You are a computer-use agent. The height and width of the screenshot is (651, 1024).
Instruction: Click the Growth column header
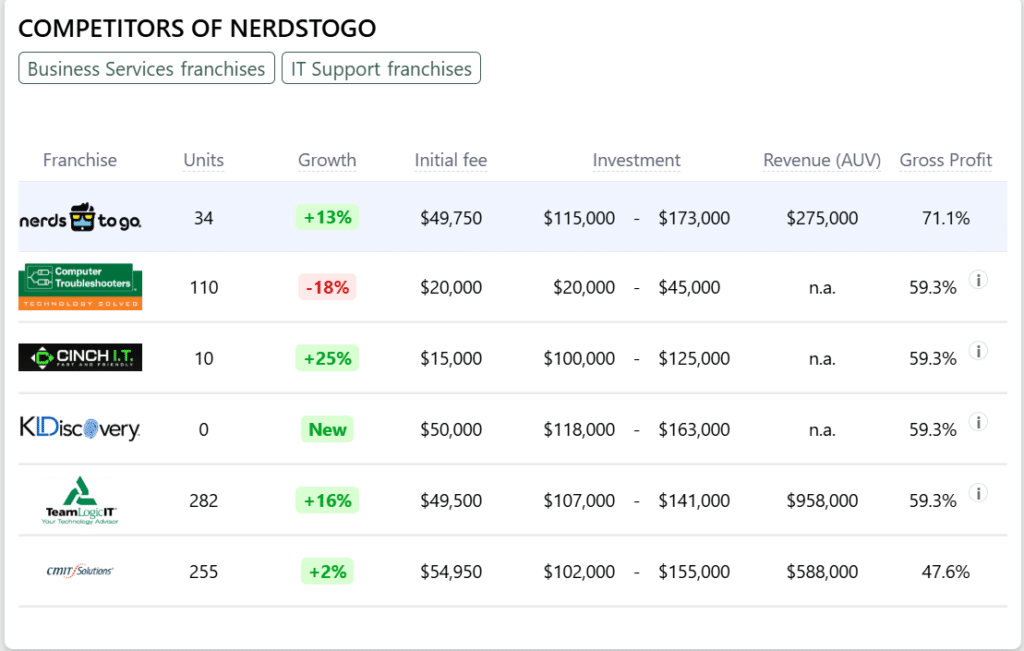click(327, 160)
